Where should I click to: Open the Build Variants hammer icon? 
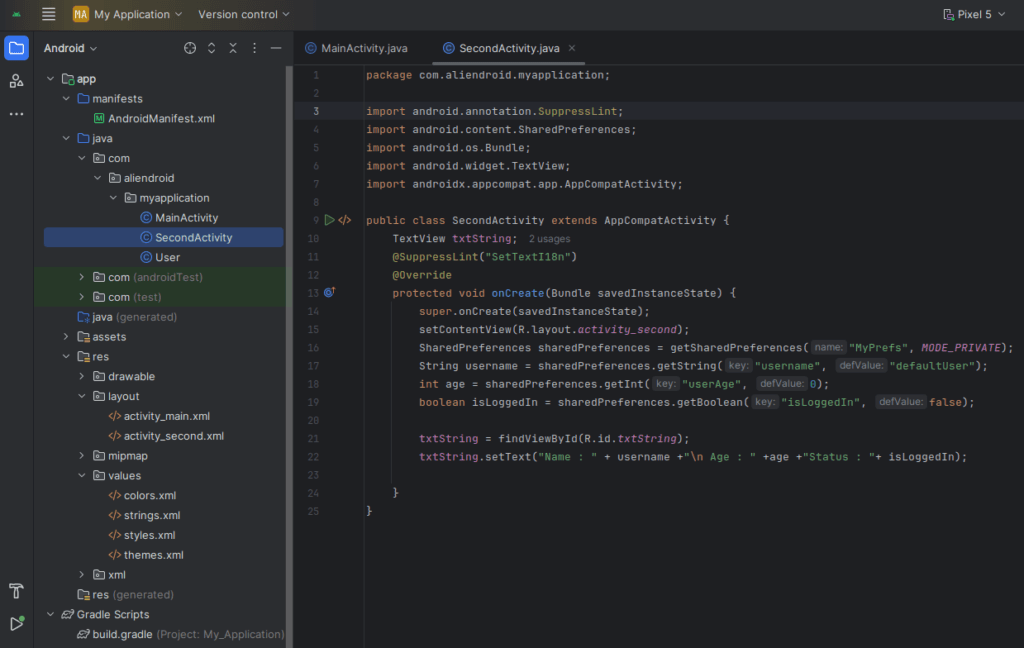point(16,591)
